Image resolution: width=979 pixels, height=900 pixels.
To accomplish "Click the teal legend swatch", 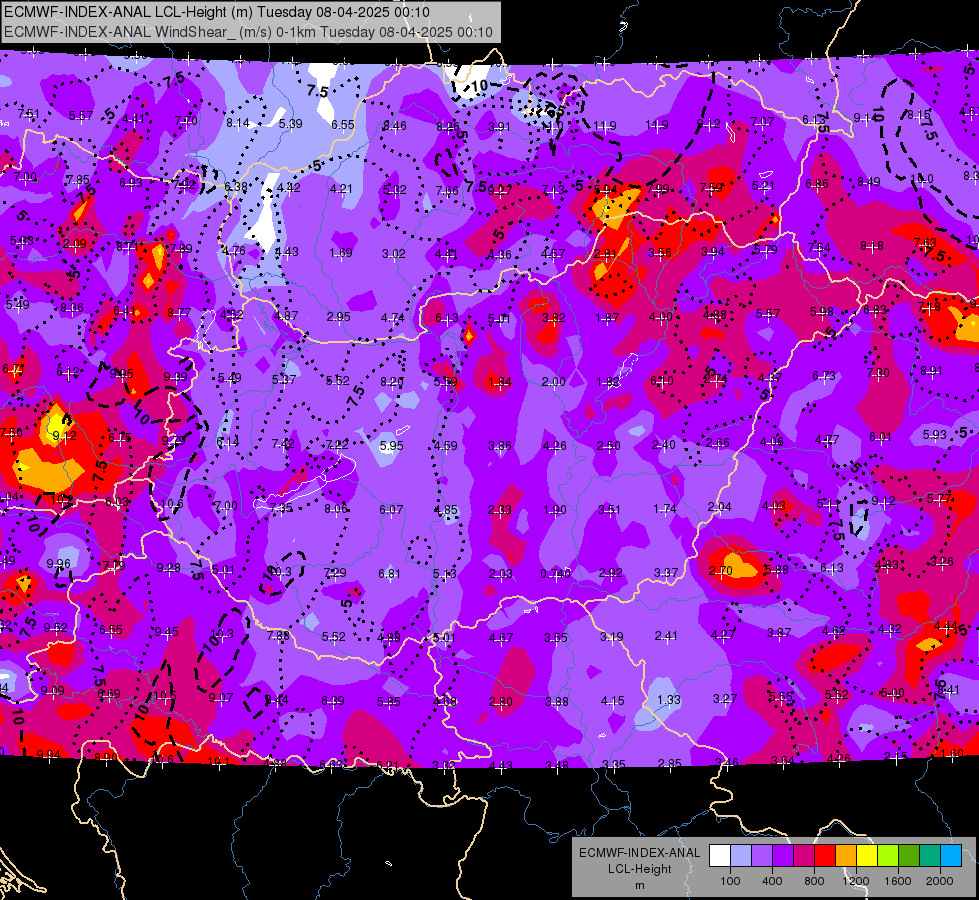I will click(930, 855).
